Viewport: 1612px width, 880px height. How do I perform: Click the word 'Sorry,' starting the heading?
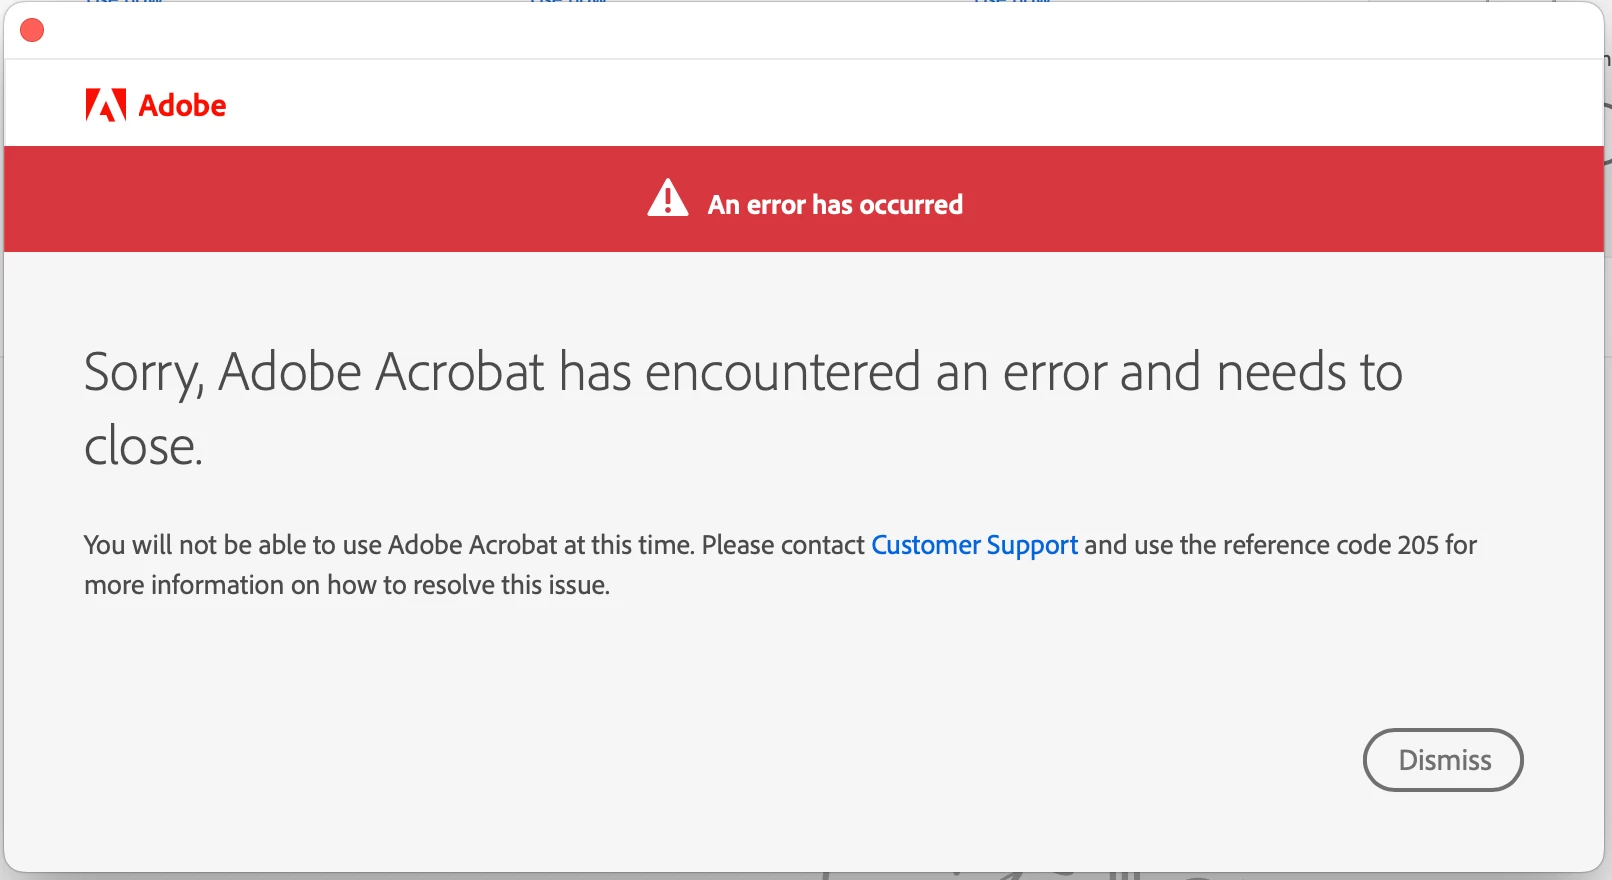143,372
